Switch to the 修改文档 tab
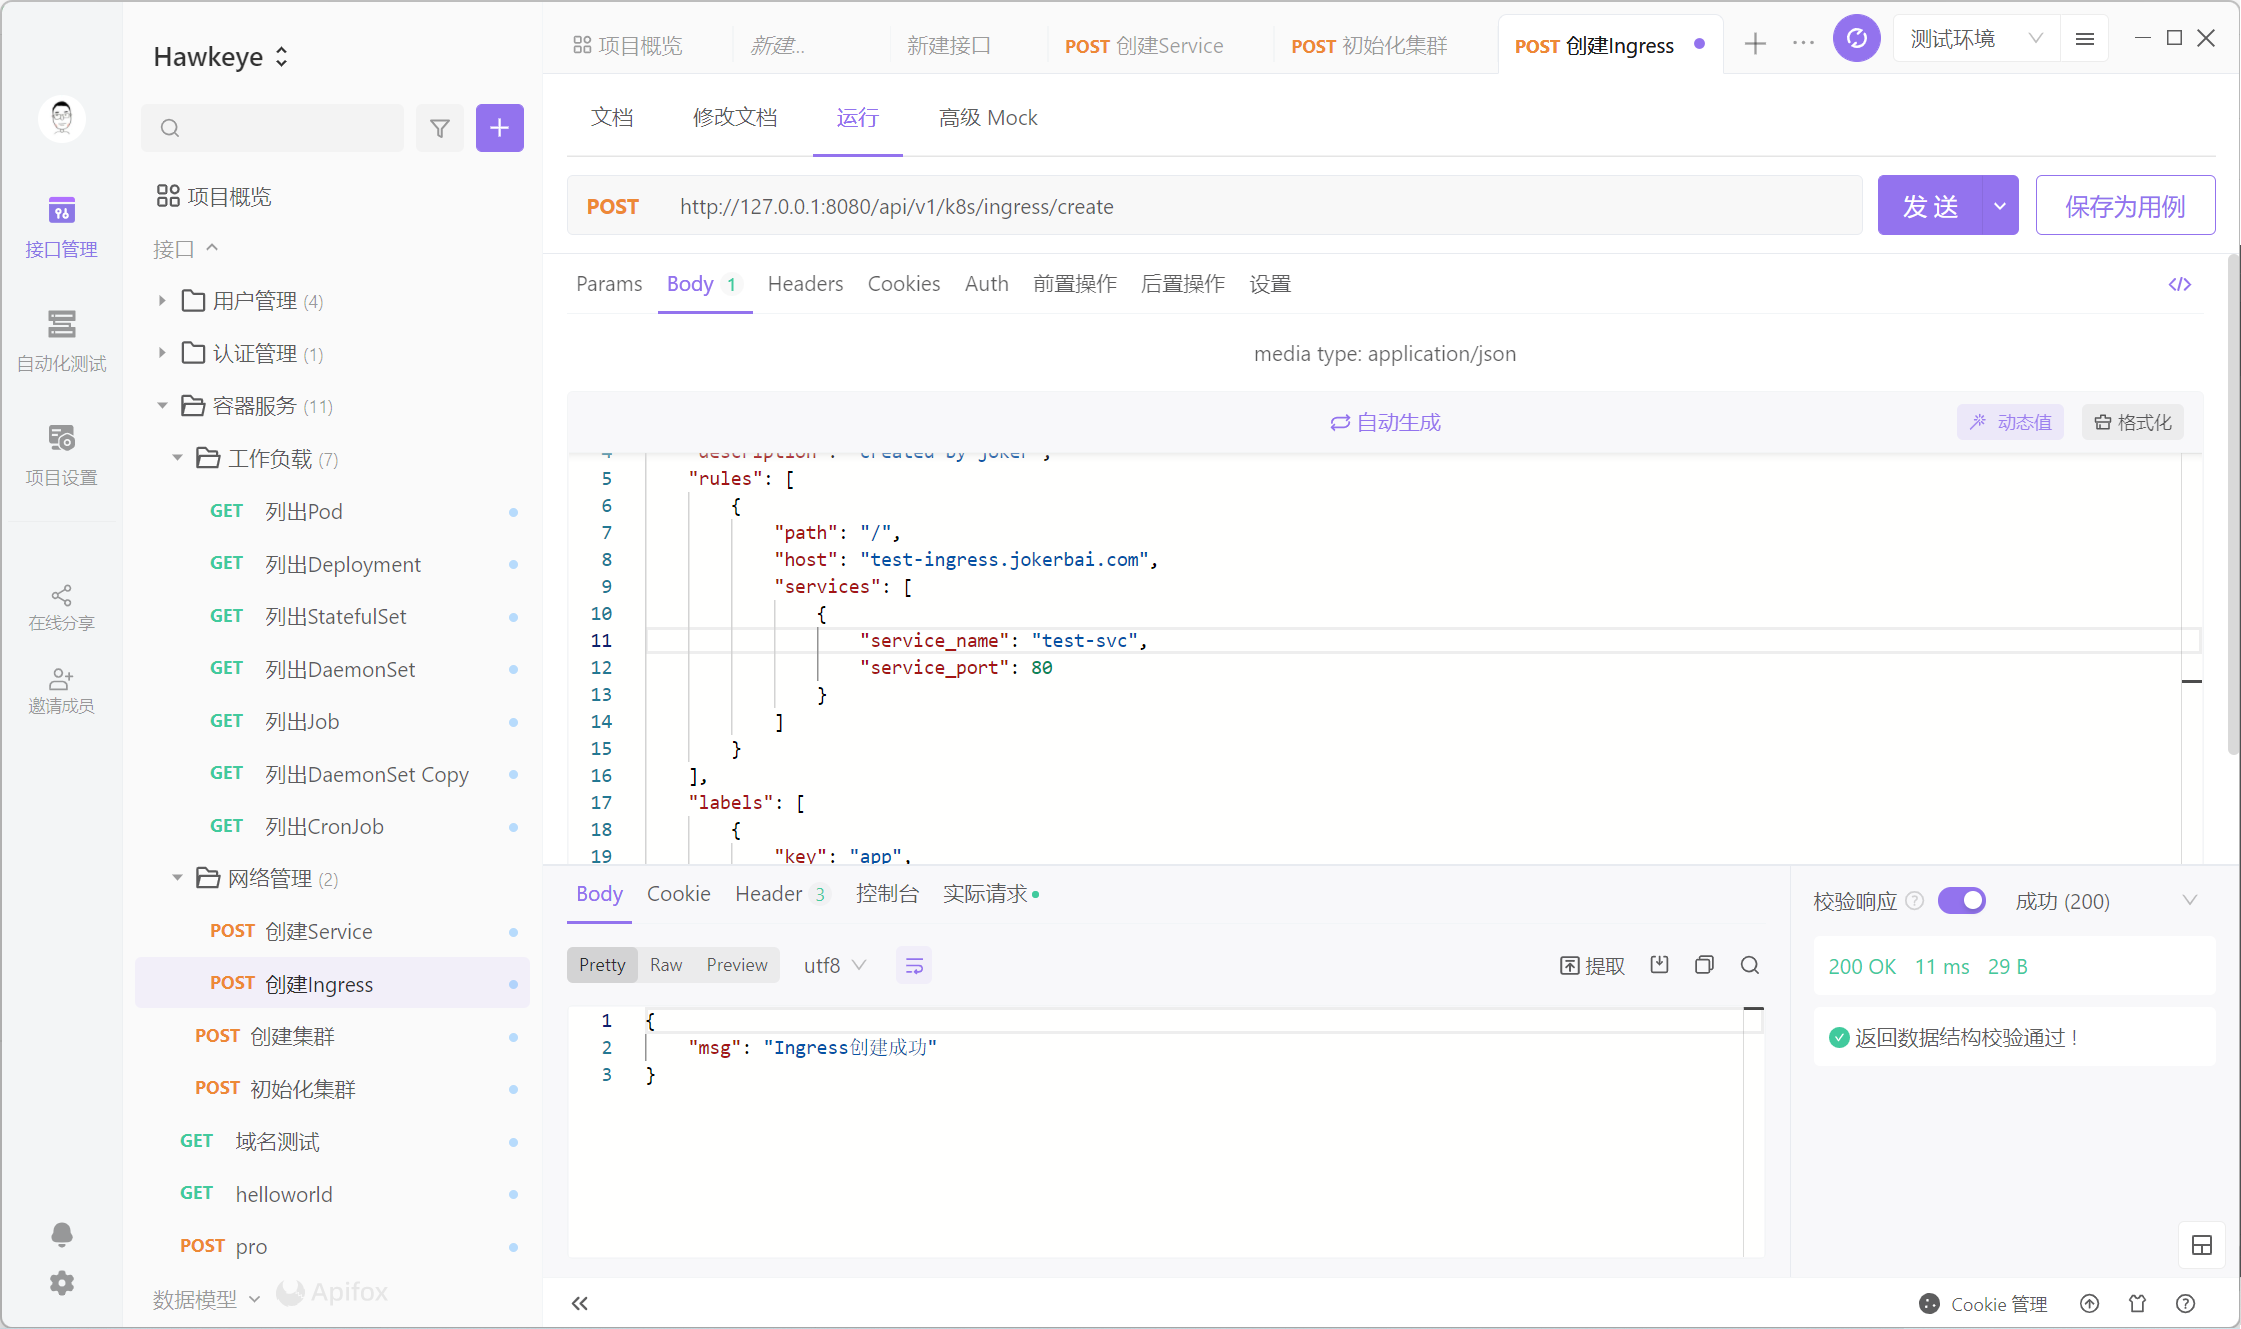 click(735, 118)
